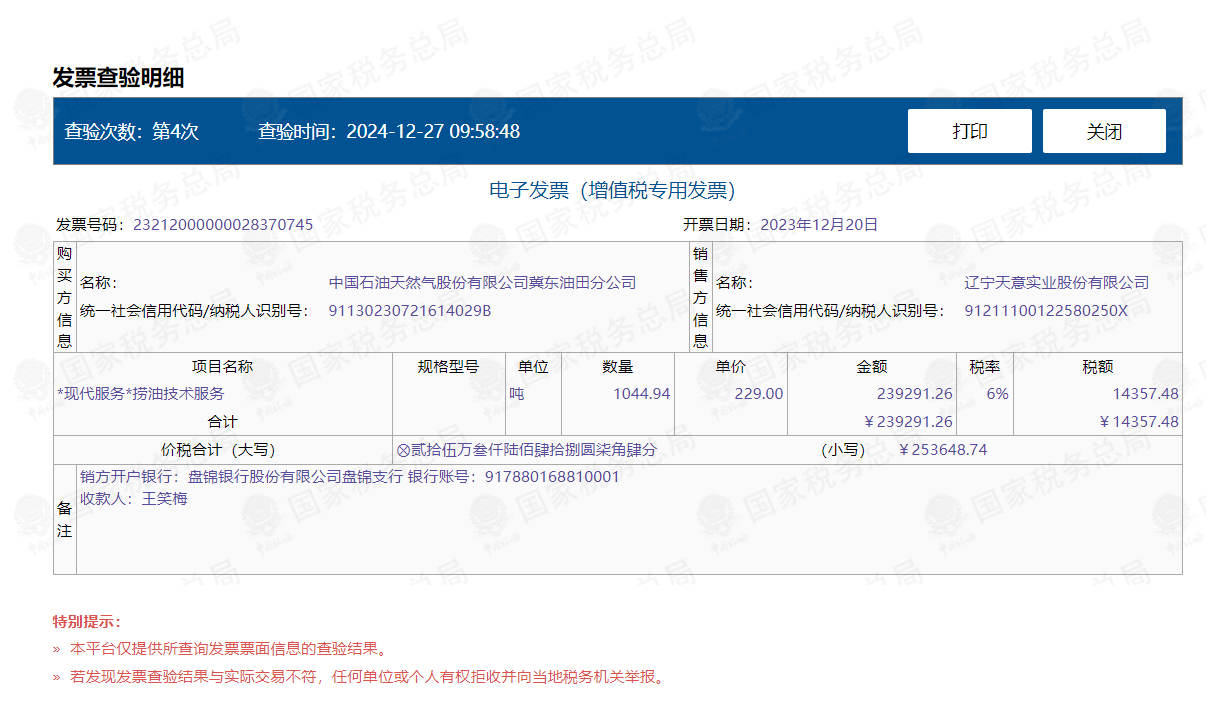1220x724 pixels.
Task: Select total tax ¥14357.48
Action: point(1139,422)
